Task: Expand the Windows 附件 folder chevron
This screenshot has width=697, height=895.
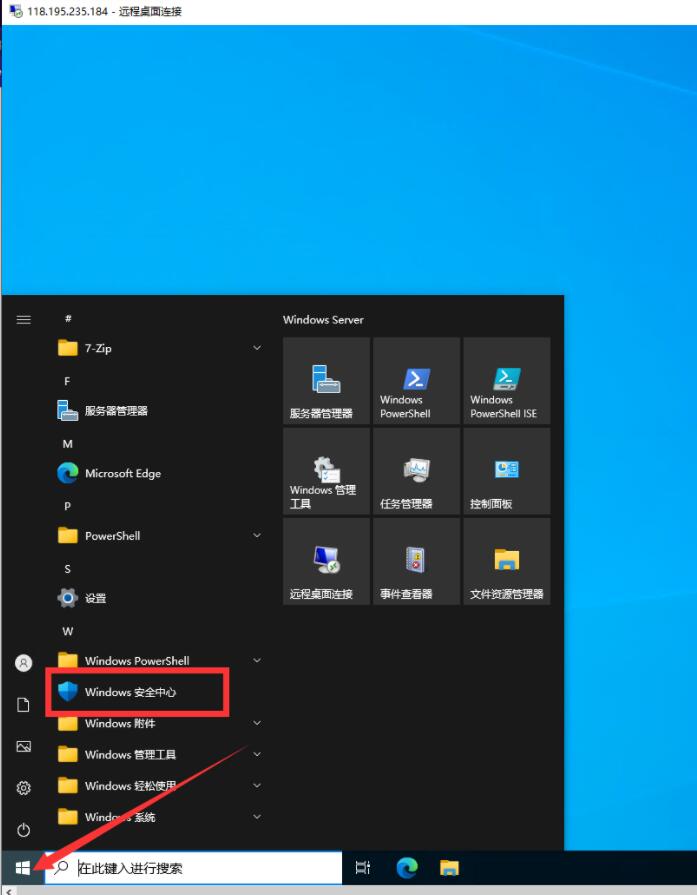Action: pos(257,723)
